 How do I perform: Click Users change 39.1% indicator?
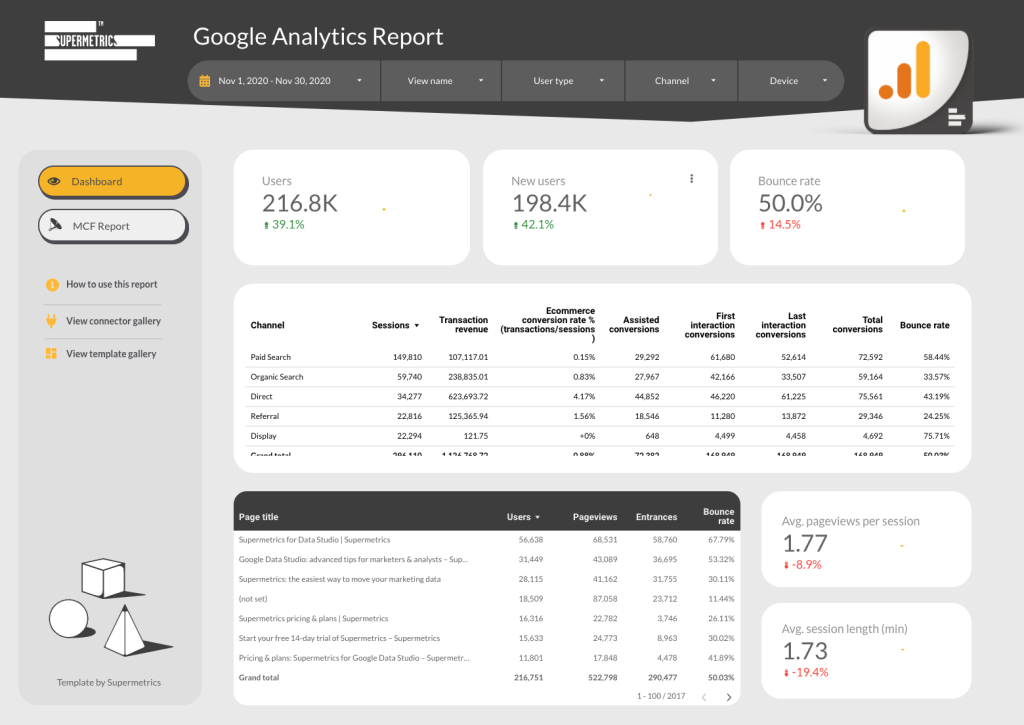point(284,225)
